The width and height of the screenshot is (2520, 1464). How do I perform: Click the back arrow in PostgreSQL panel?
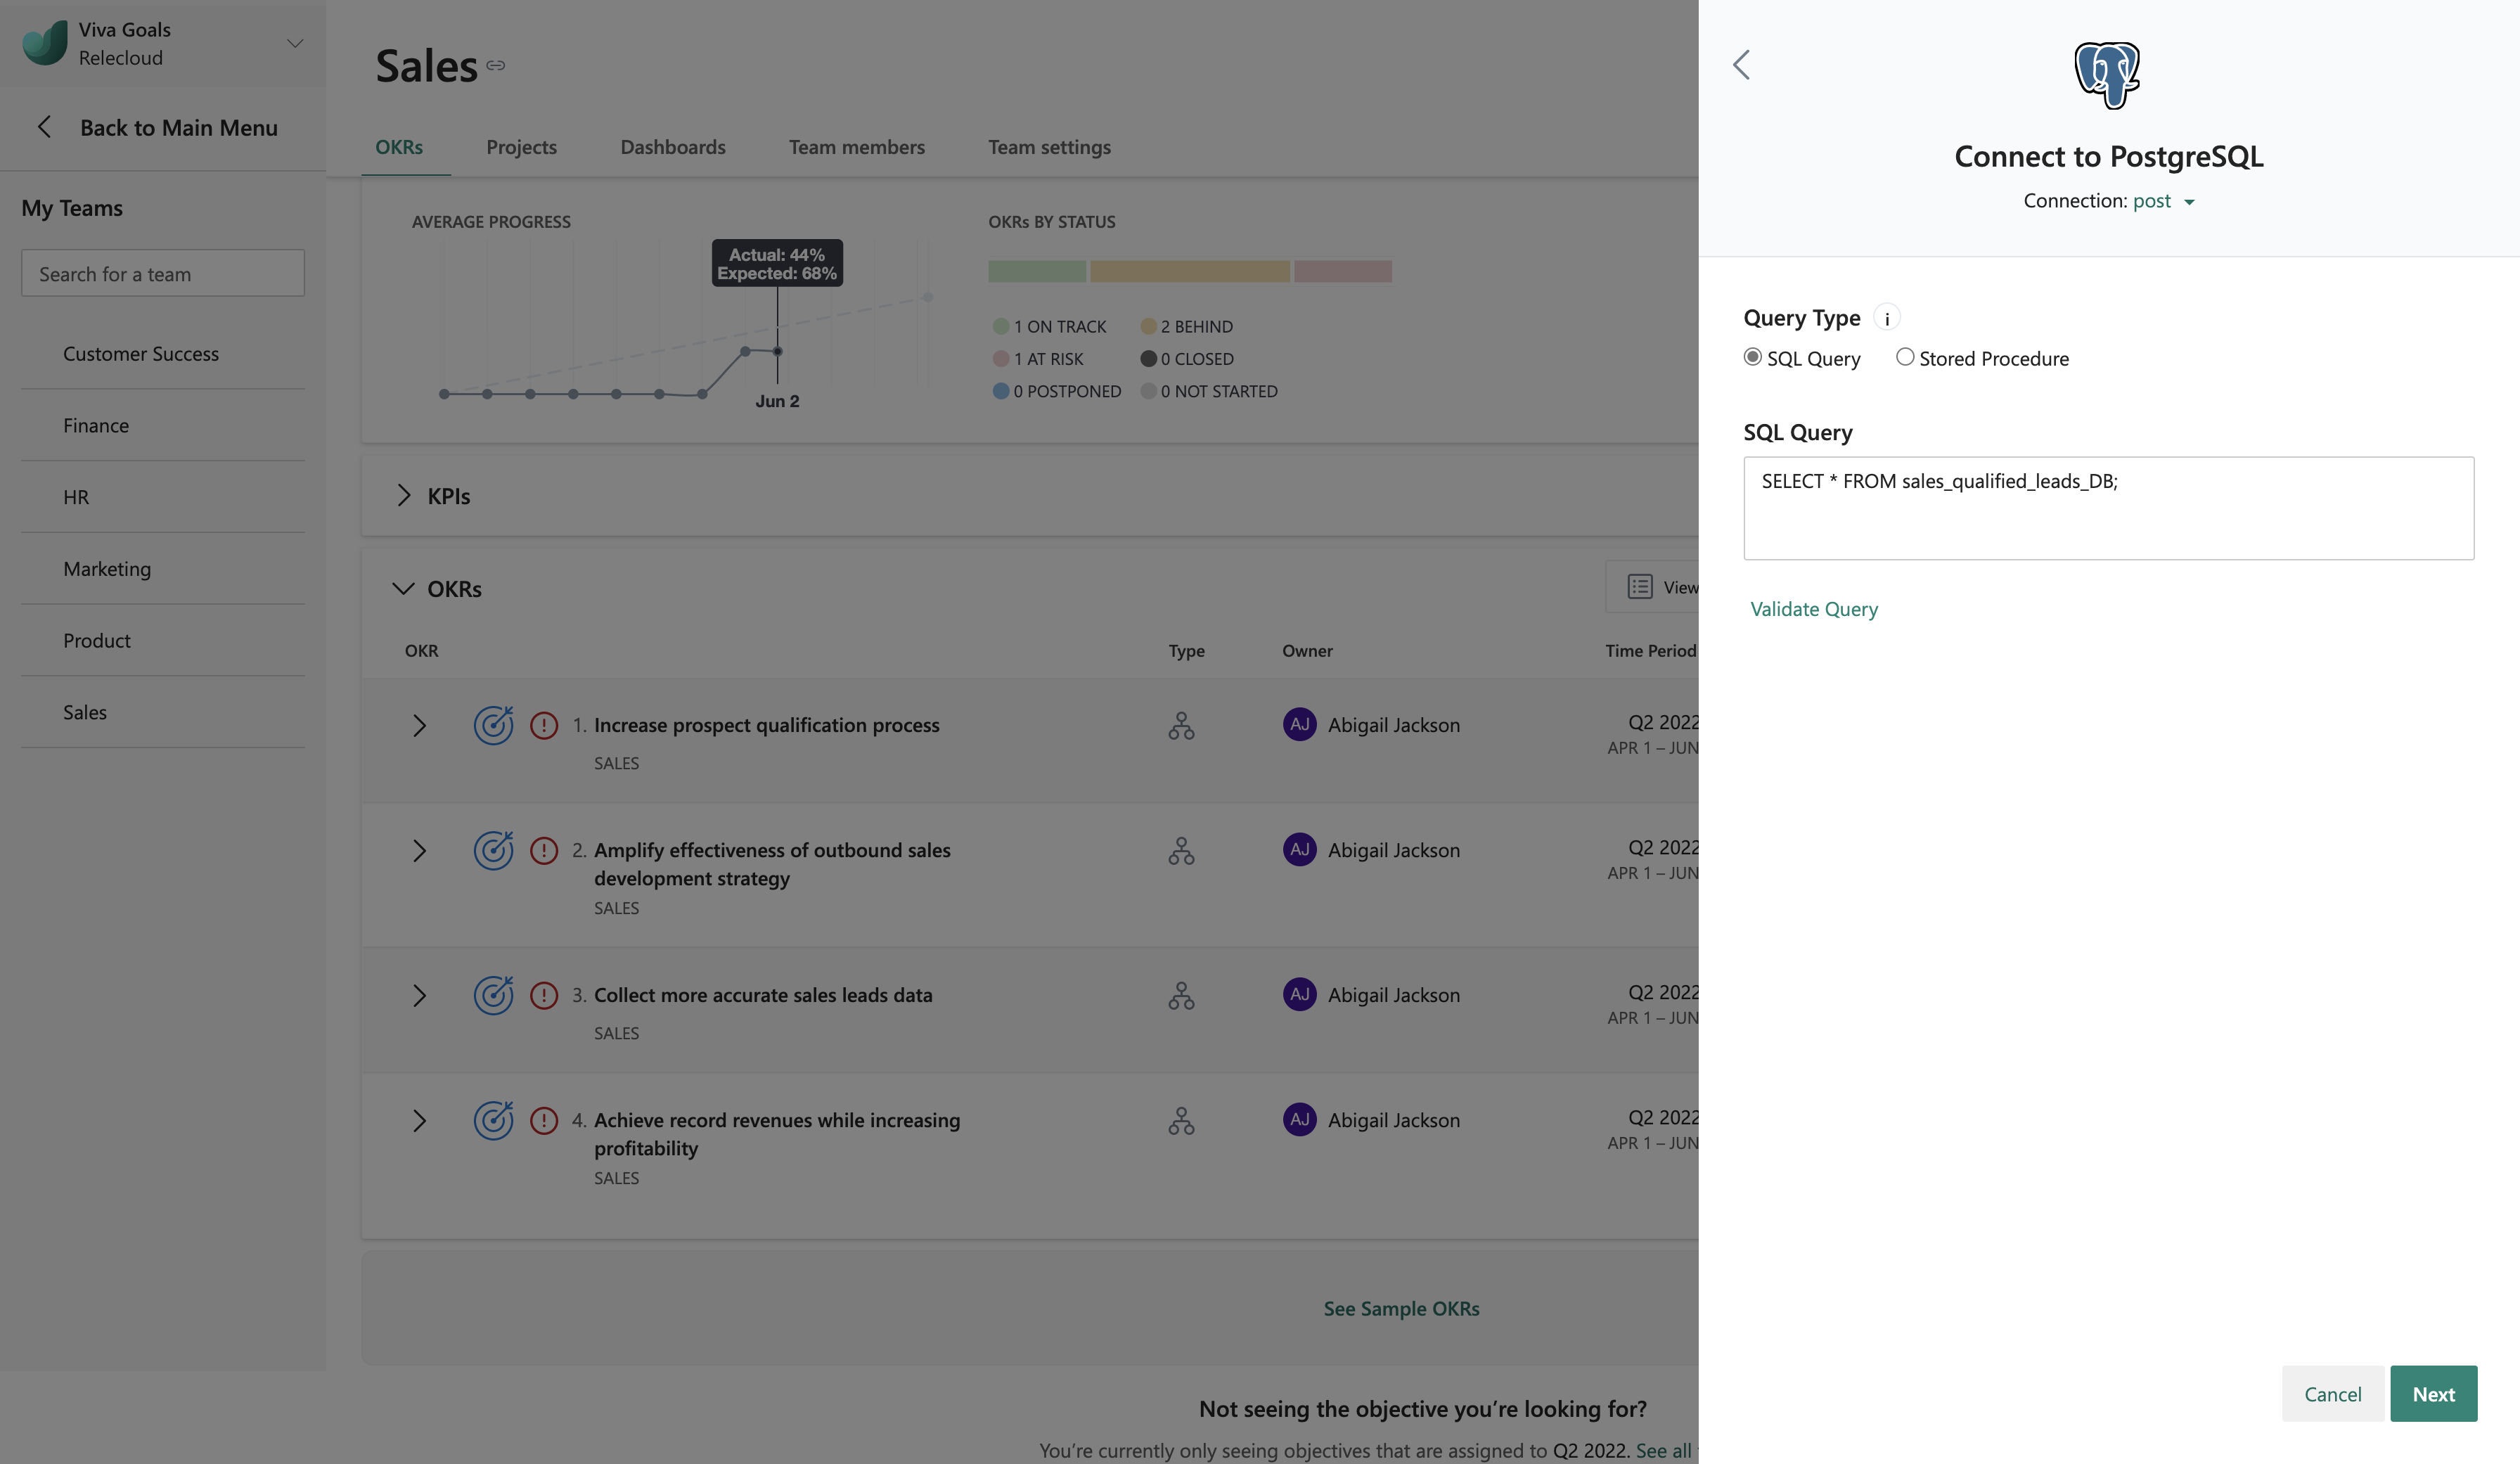pos(1741,65)
